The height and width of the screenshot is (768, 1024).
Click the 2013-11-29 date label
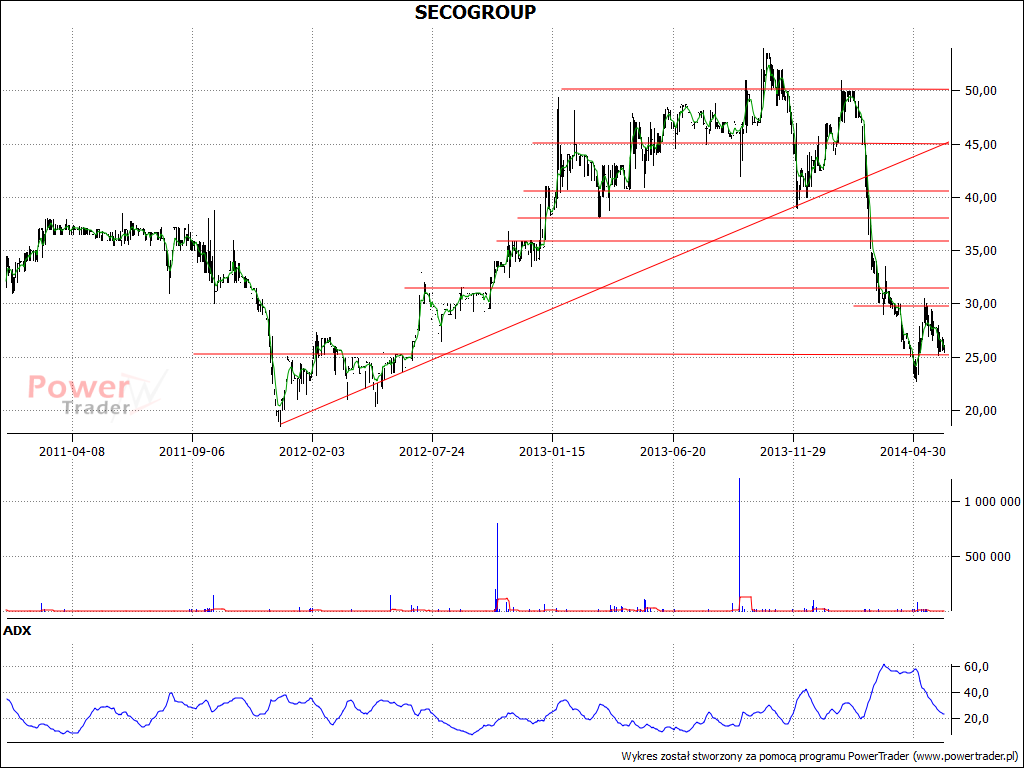793,451
